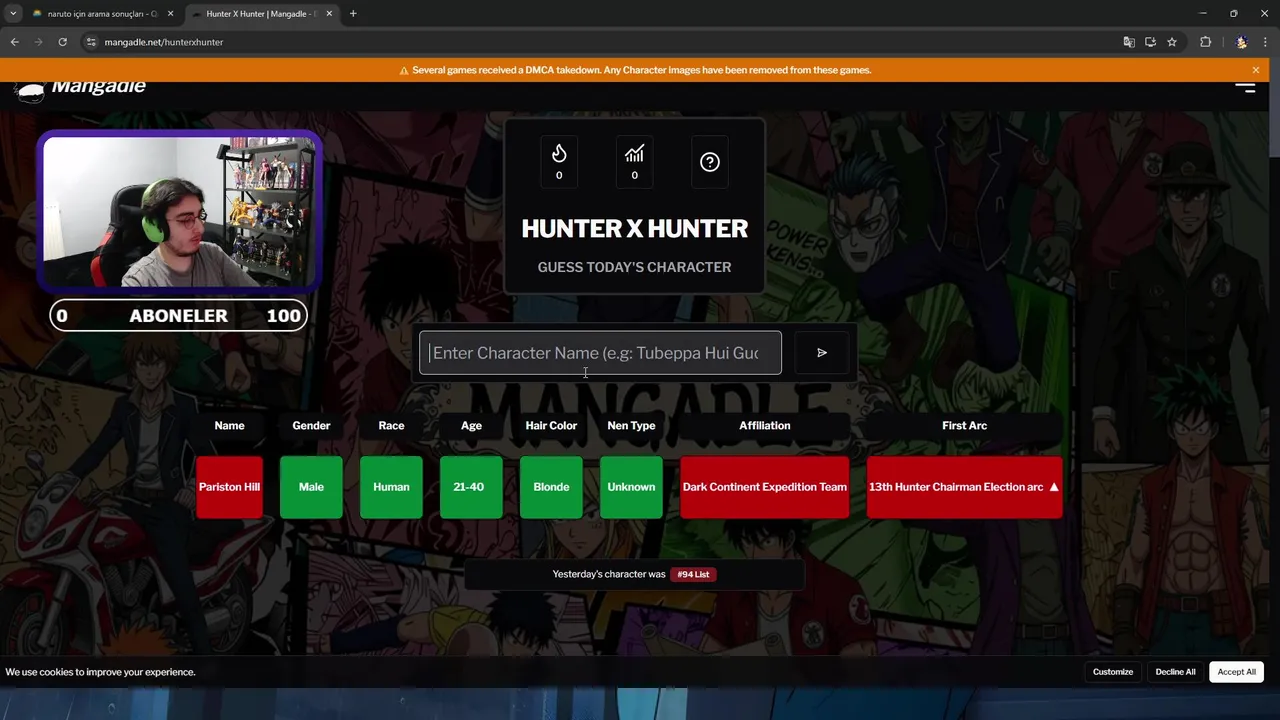Click the webcam overlay thumbnail
Screen dimensions: 1280x720
[180, 212]
